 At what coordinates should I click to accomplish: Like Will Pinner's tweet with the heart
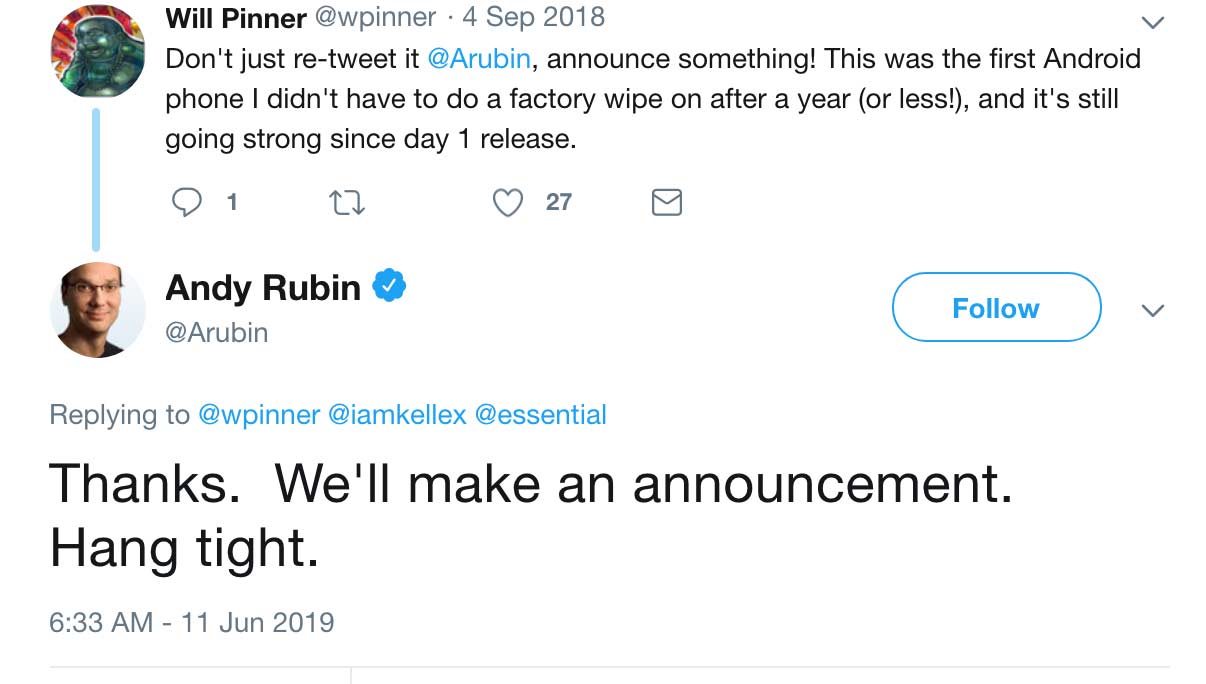click(508, 203)
